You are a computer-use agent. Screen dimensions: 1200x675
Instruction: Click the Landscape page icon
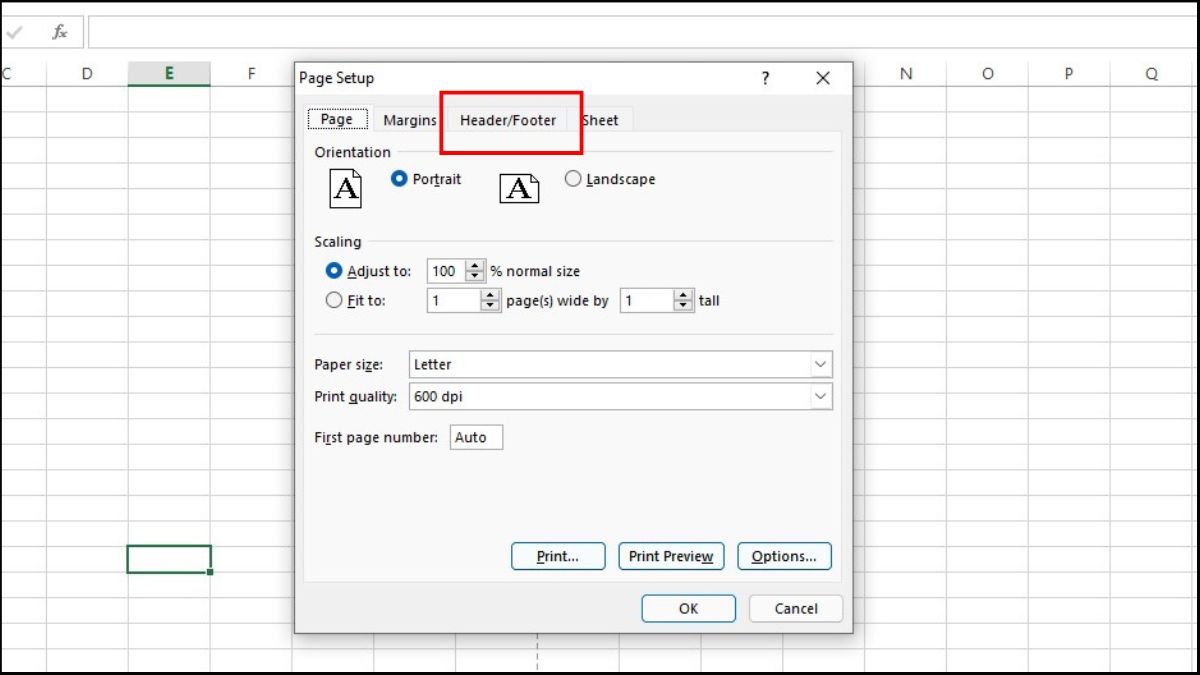click(519, 188)
